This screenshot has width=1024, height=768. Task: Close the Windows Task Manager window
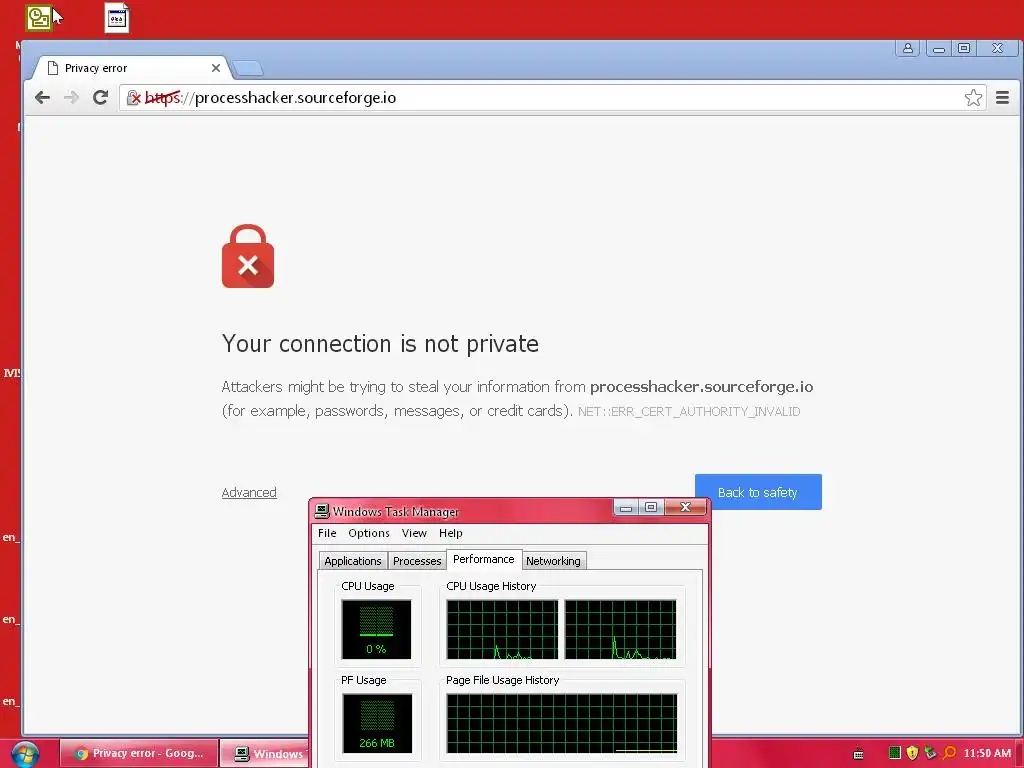click(x=685, y=507)
